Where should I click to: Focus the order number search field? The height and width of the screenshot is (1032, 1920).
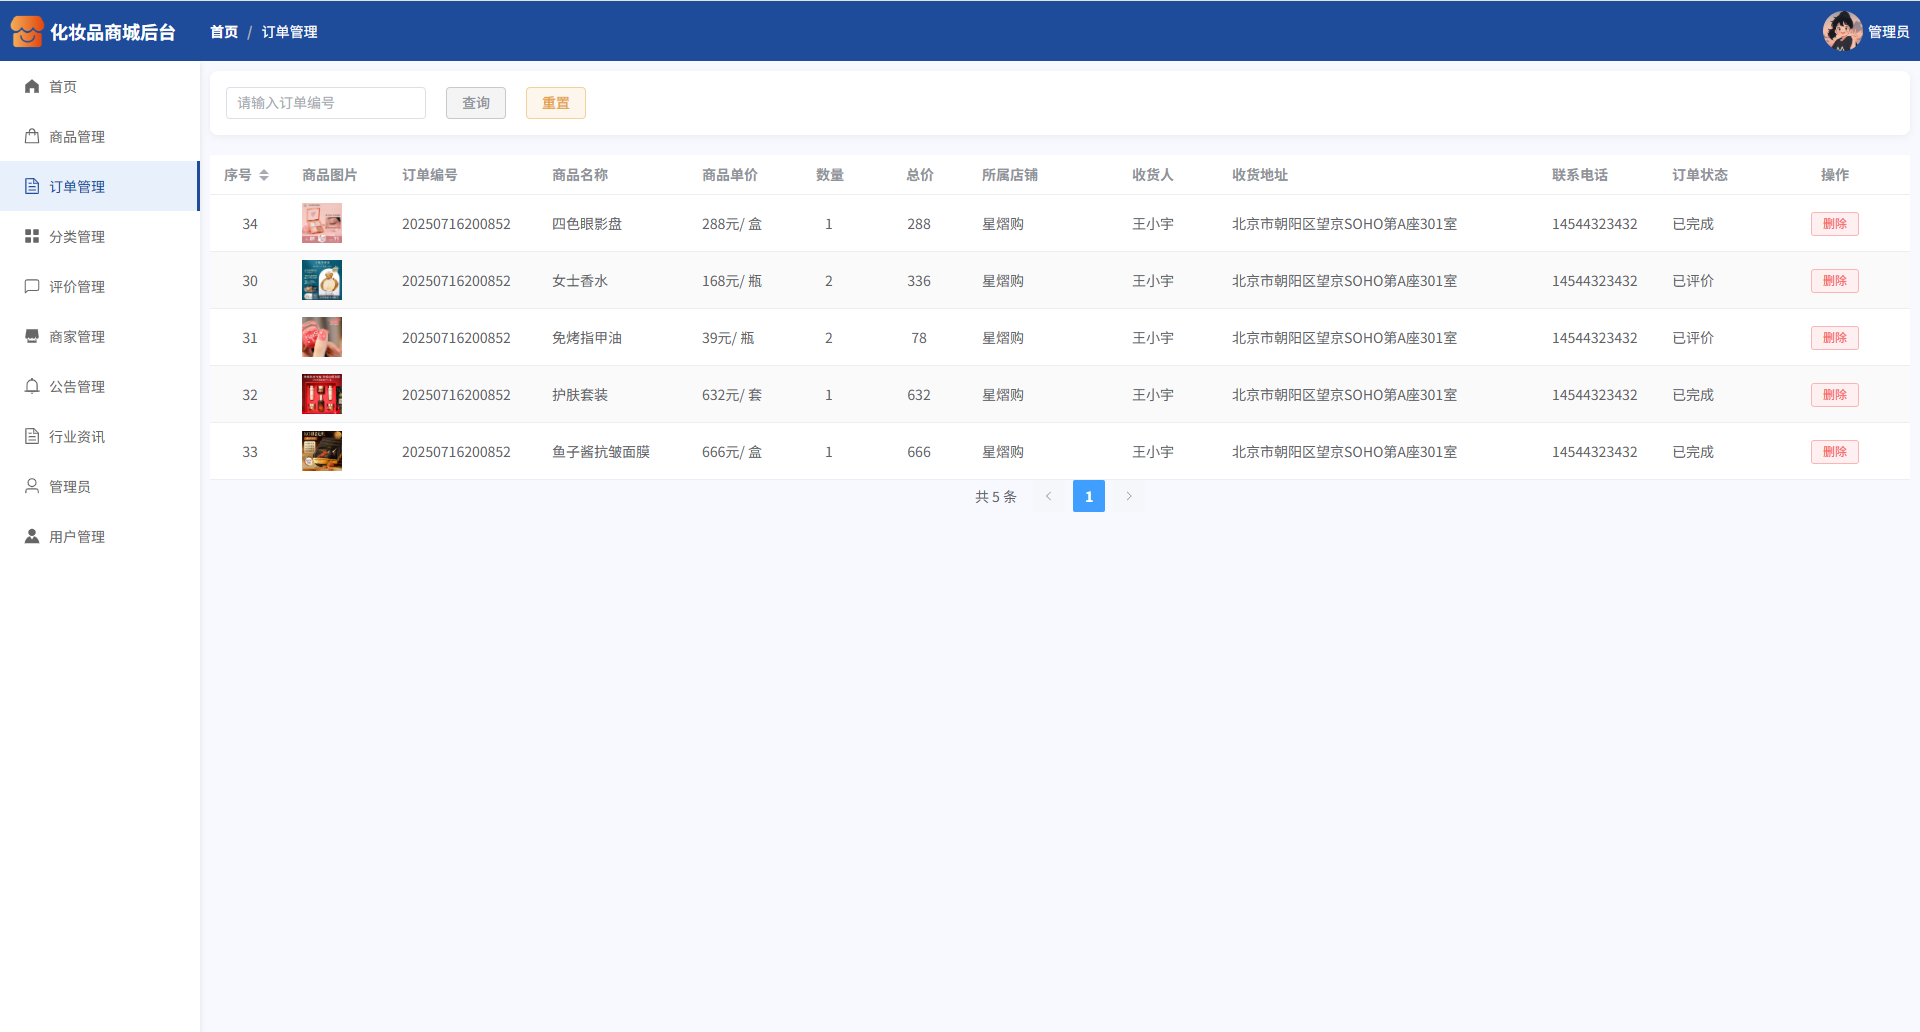point(326,103)
